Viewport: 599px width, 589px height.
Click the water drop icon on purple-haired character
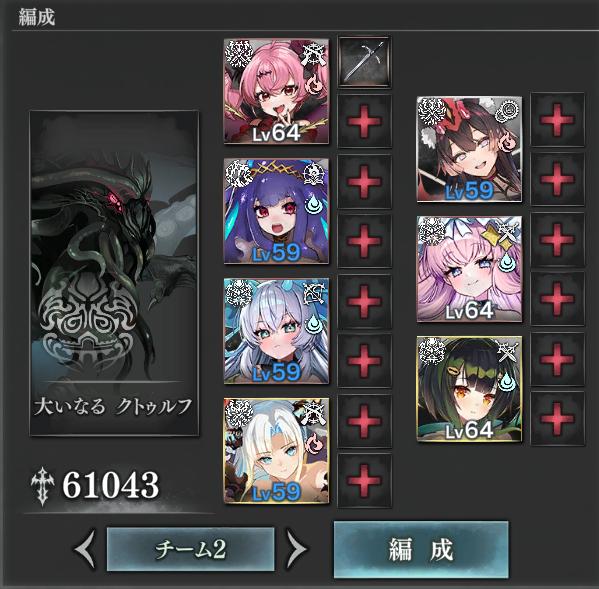(x=314, y=204)
